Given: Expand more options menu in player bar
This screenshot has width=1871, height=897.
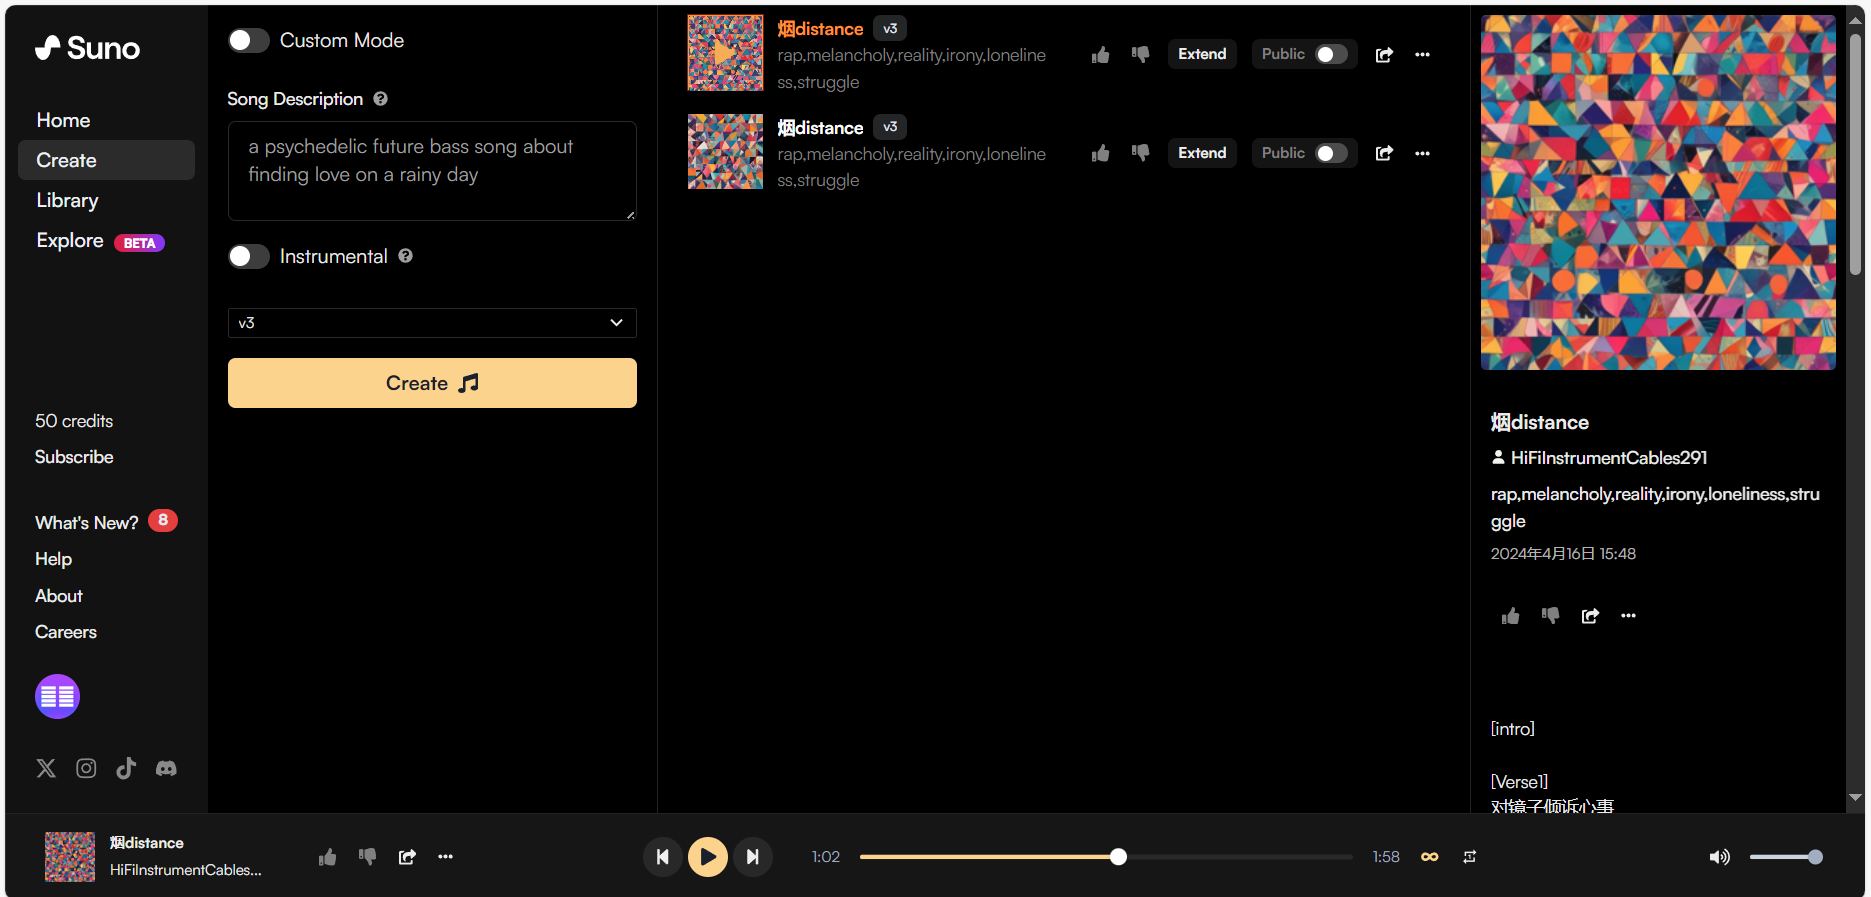Looking at the screenshot, I should tap(445, 857).
